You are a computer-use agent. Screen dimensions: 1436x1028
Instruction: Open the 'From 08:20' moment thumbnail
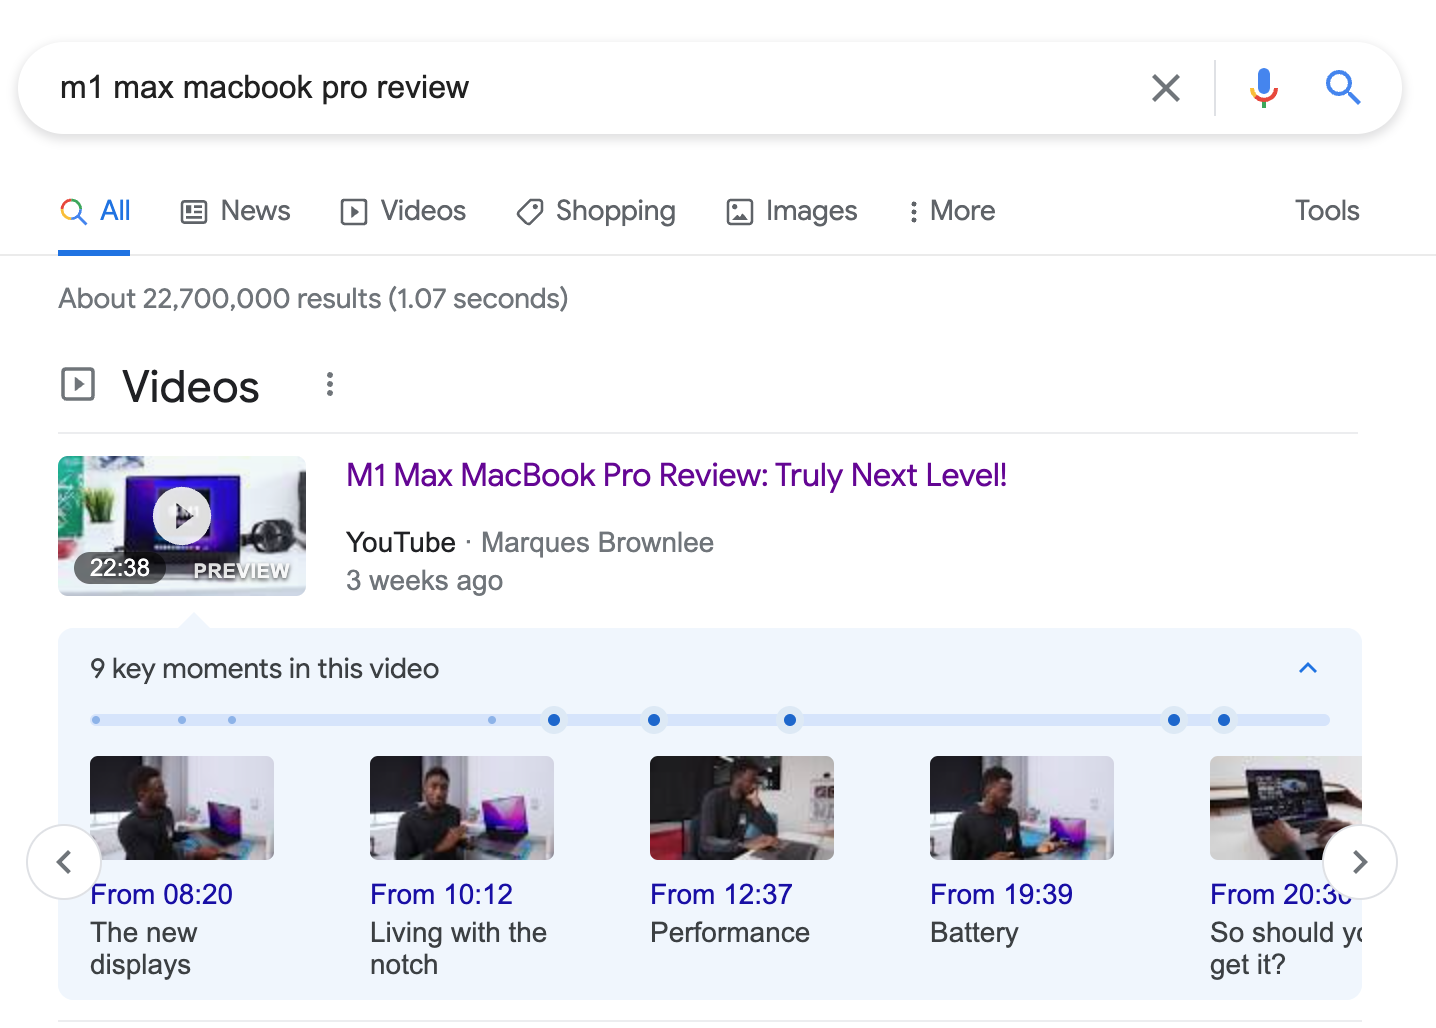pyautogui.click(x=182, y=808)
